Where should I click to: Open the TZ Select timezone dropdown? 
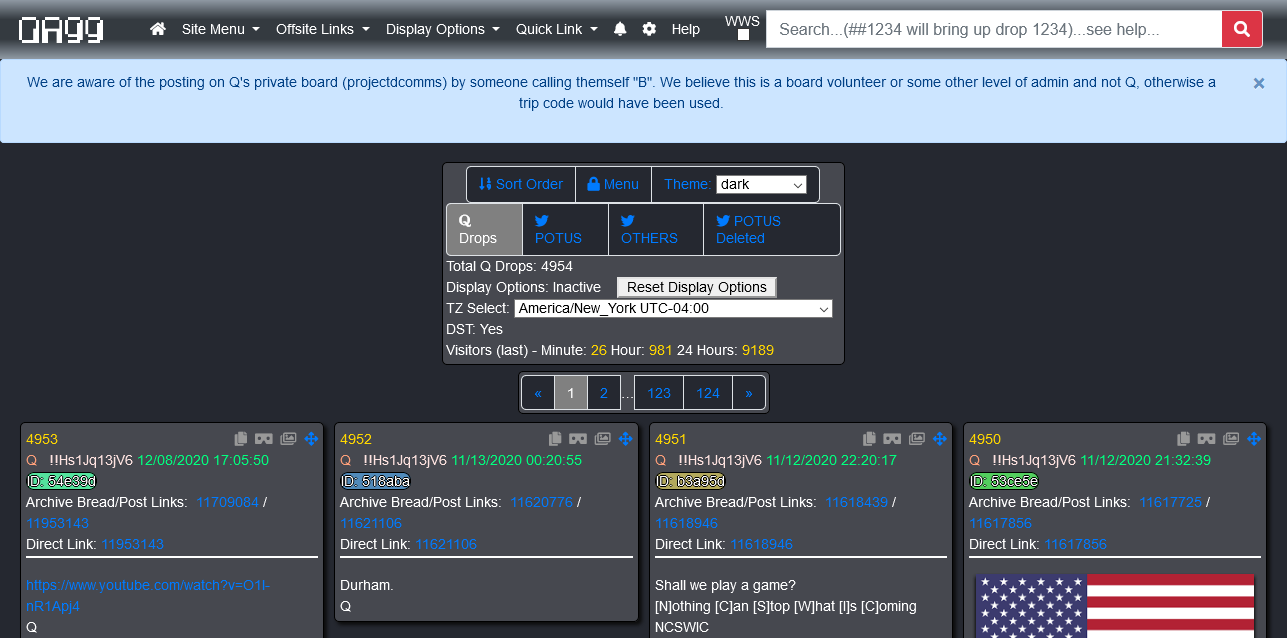click(673, 309)
